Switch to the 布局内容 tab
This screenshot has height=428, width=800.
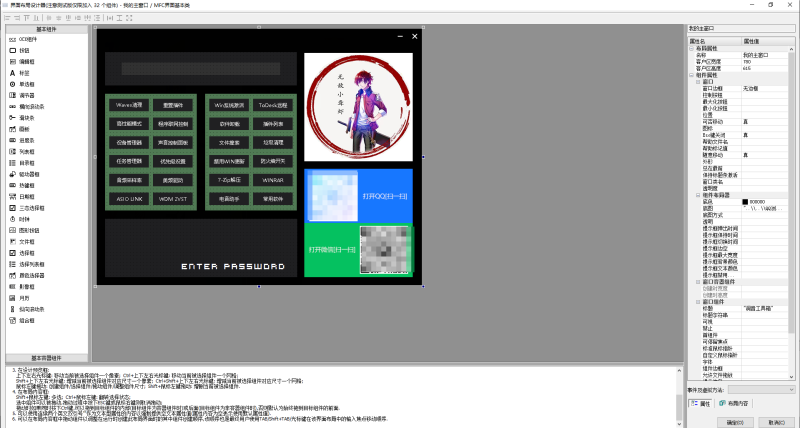tap(733, 404)
